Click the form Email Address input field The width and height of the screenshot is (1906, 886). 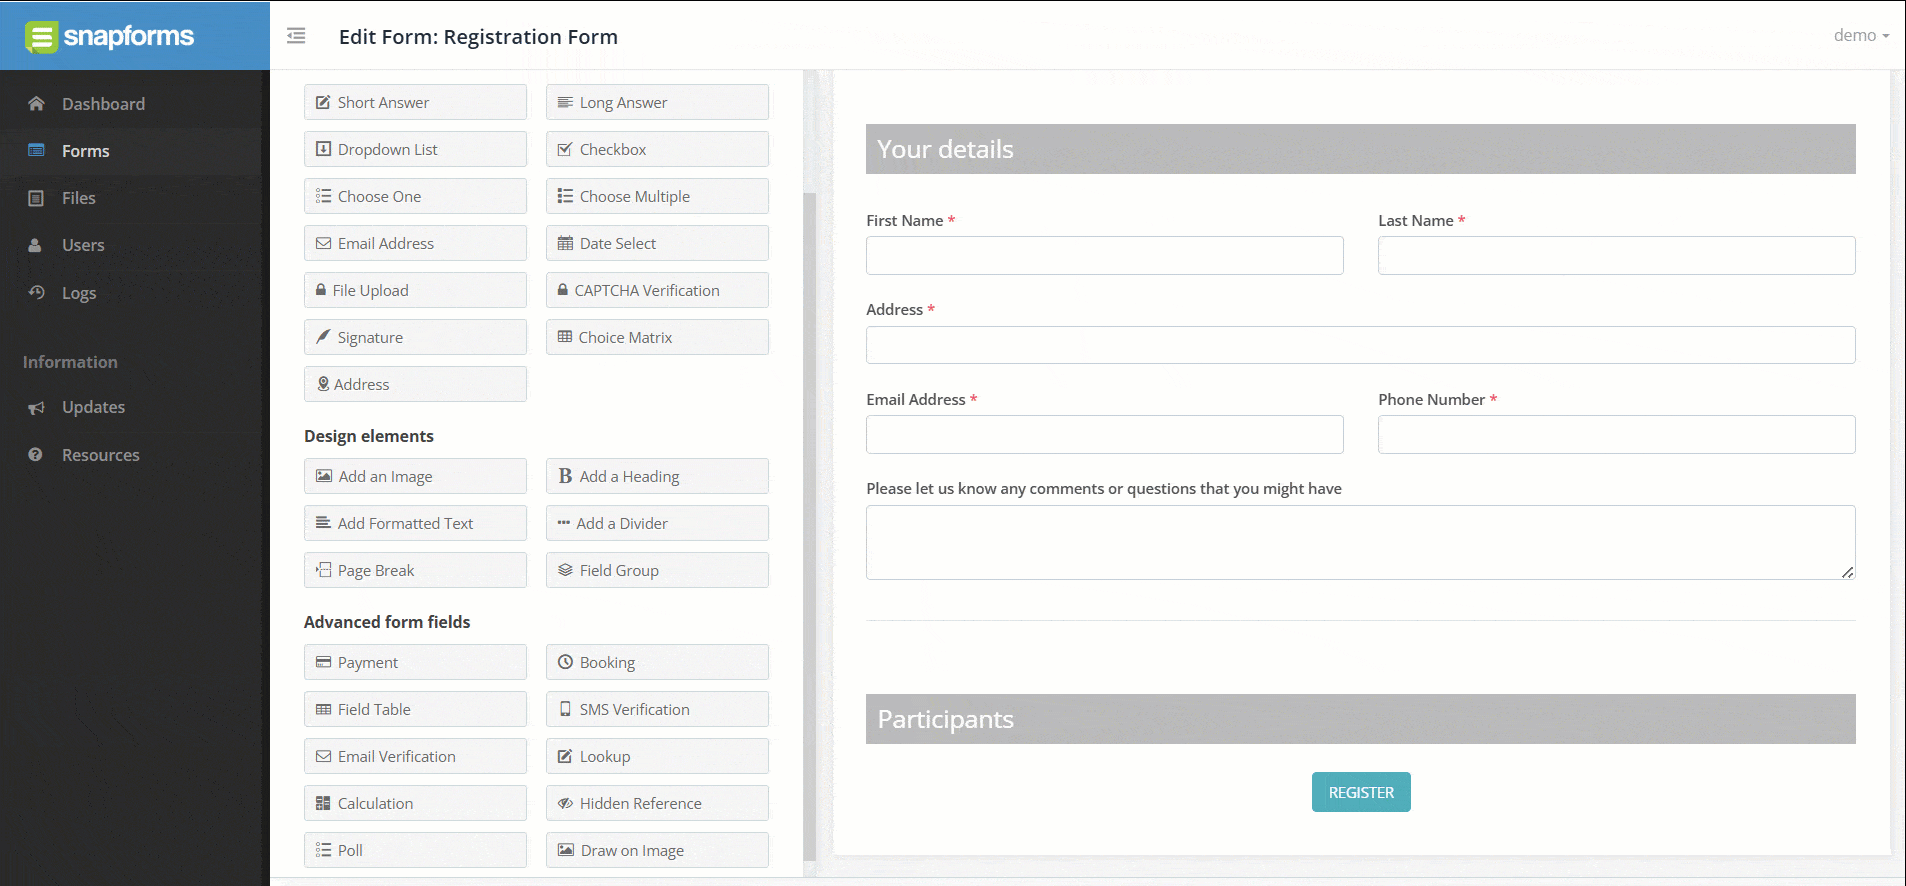tap(1105, 434)
